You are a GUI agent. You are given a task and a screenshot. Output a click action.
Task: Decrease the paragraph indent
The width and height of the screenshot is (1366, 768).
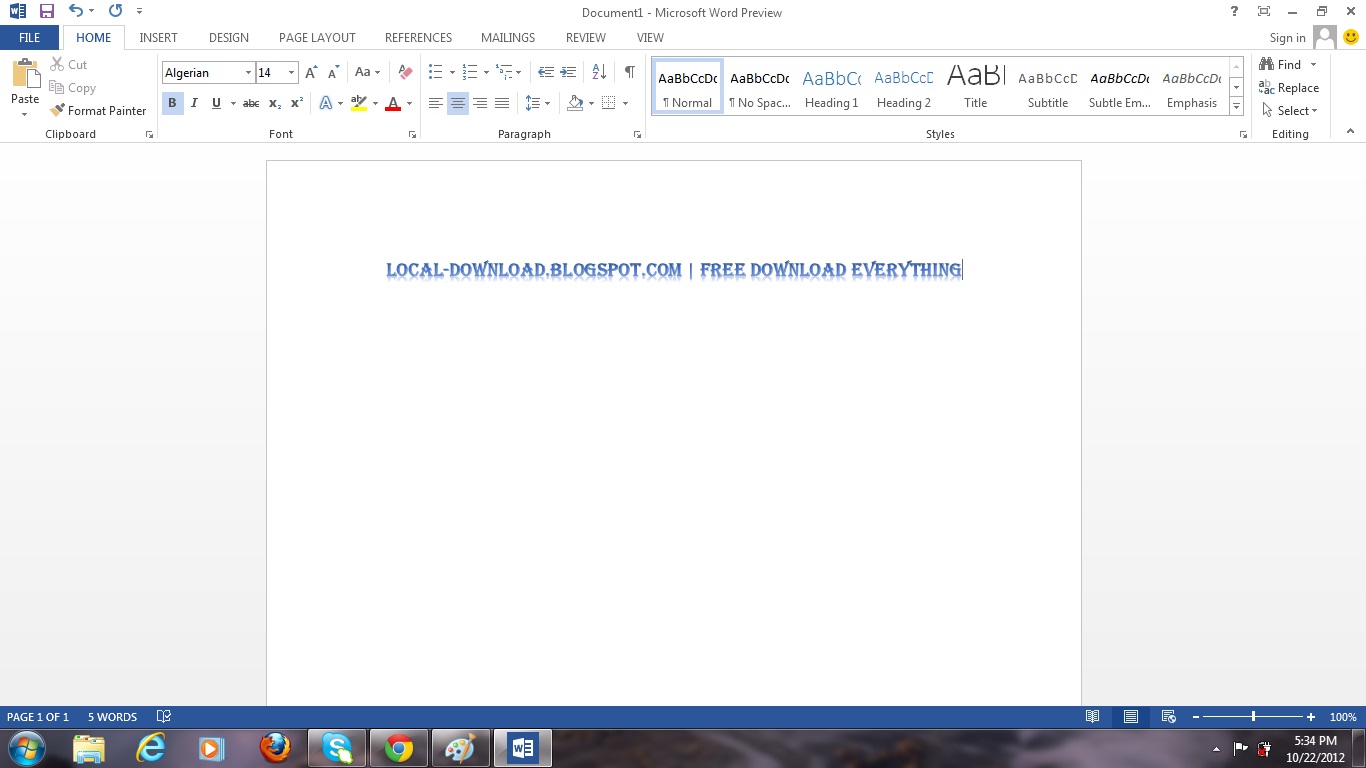[x=546, y=72]
